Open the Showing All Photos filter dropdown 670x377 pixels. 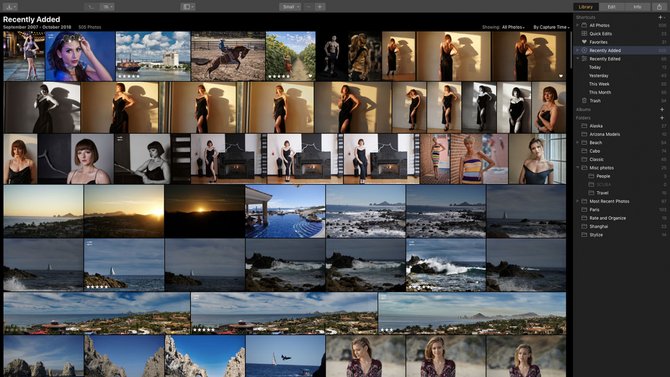[x=503, y=27]
